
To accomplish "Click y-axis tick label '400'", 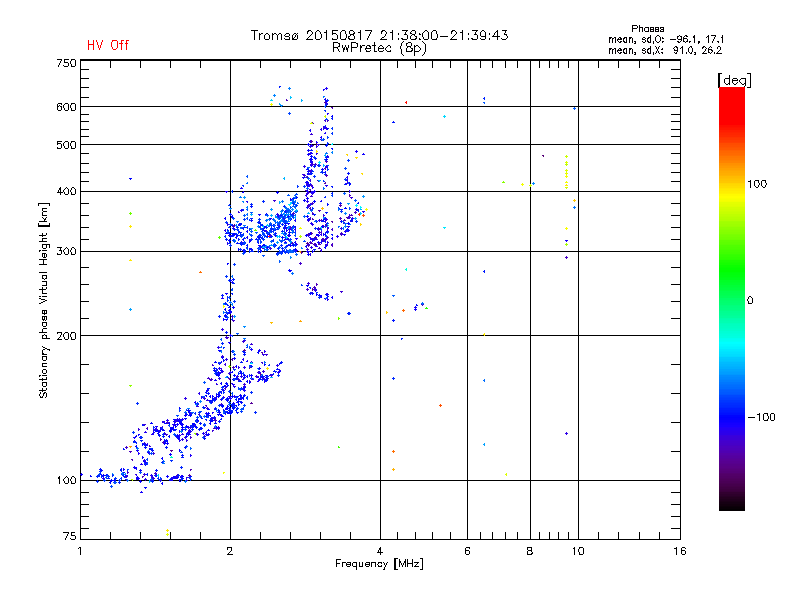I will 67,191.
